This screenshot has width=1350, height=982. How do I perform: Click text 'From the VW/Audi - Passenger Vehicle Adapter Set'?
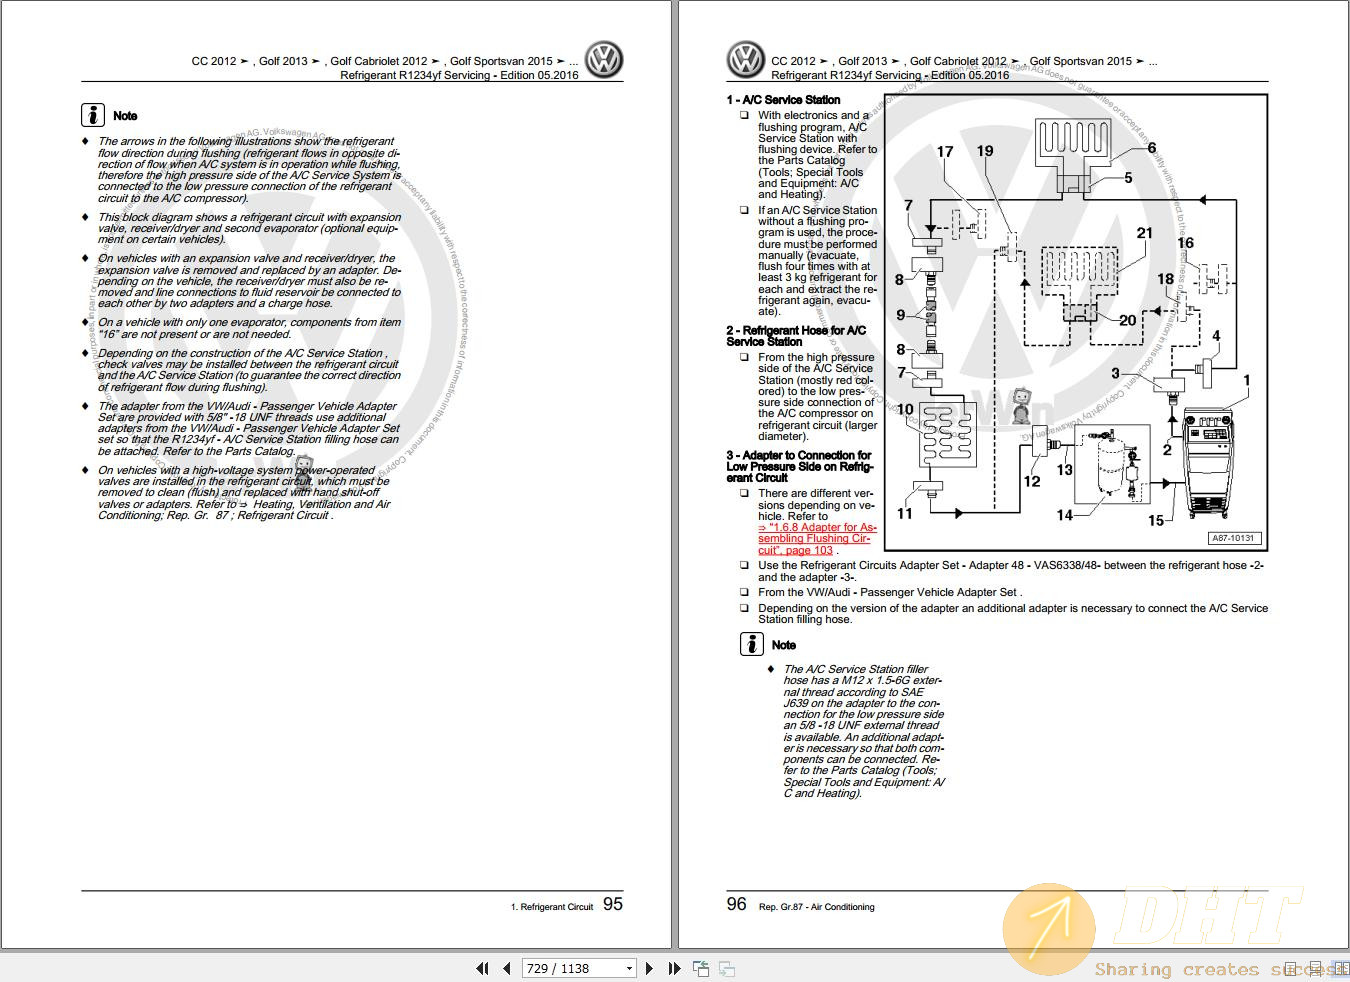pyautogui.click(x=889, y=592)
